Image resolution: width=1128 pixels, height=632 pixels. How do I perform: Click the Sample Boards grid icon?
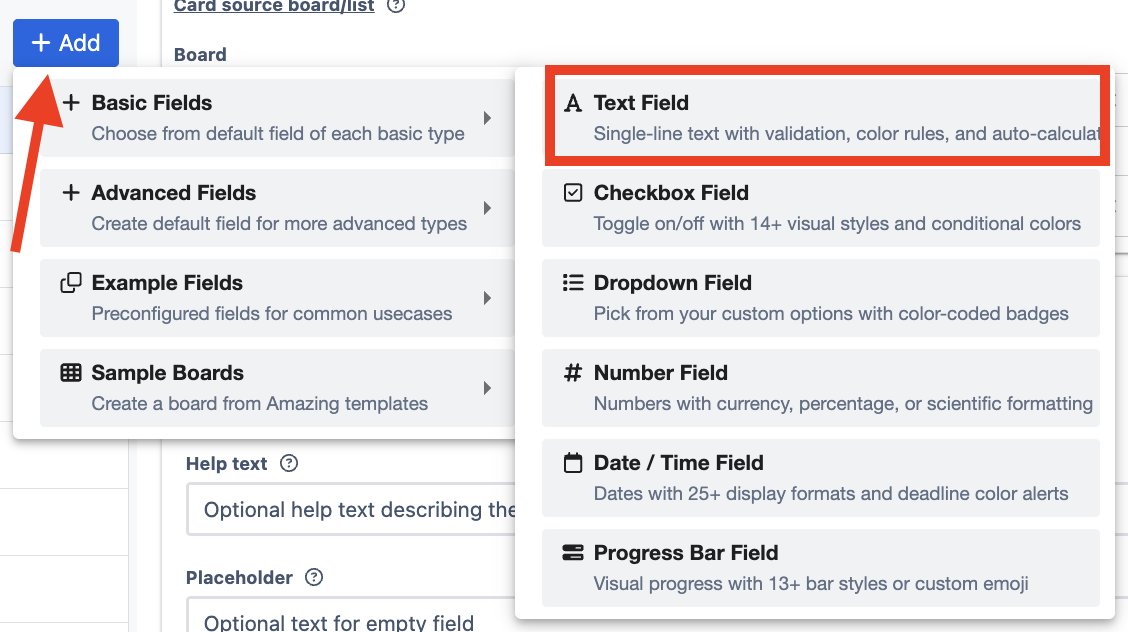(71, 373)
